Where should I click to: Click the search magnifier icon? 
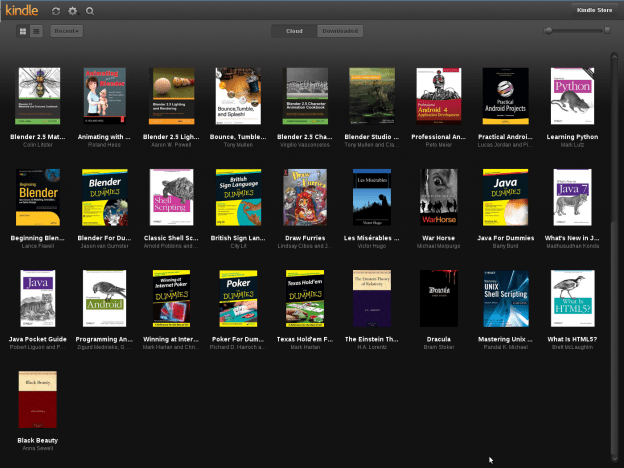tap(90, 11)
